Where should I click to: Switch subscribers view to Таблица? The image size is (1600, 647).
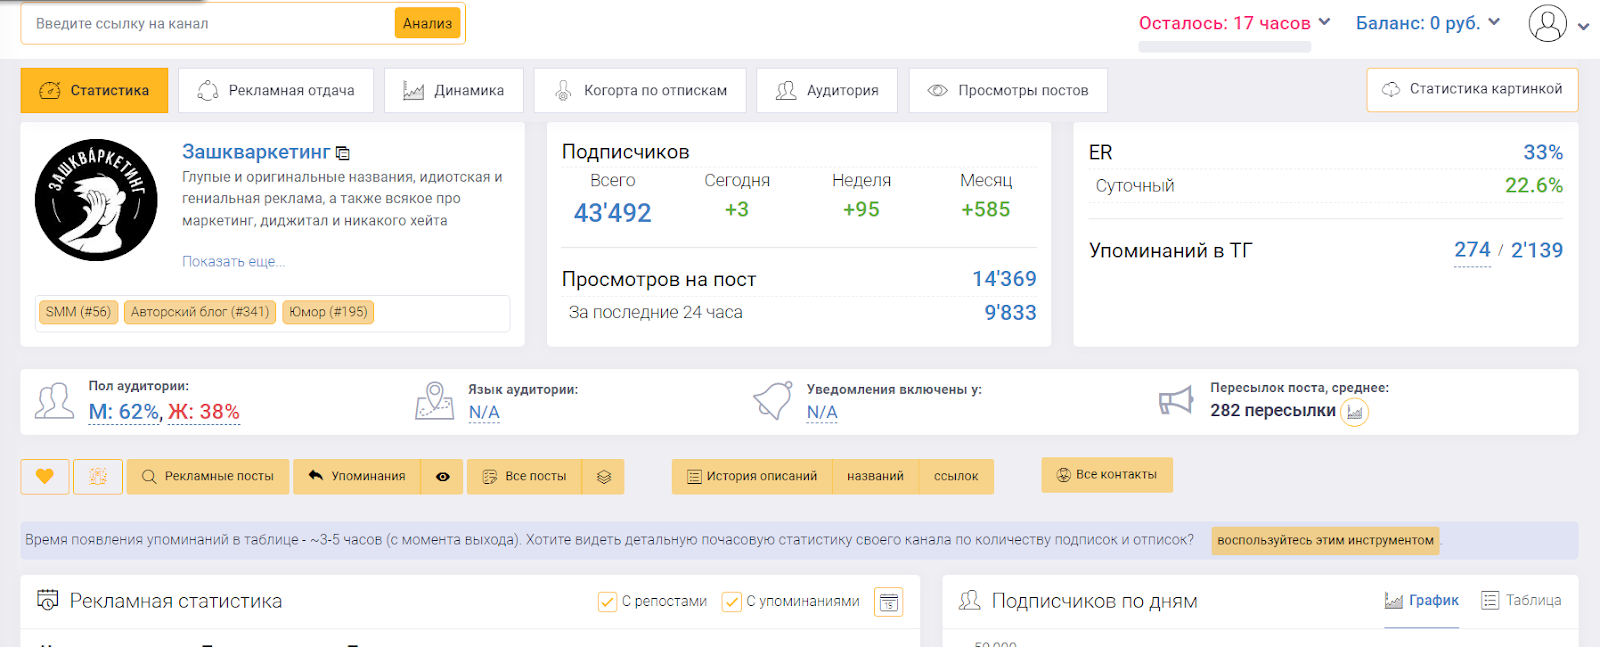pyautogui.click(x=1521, y=600)
